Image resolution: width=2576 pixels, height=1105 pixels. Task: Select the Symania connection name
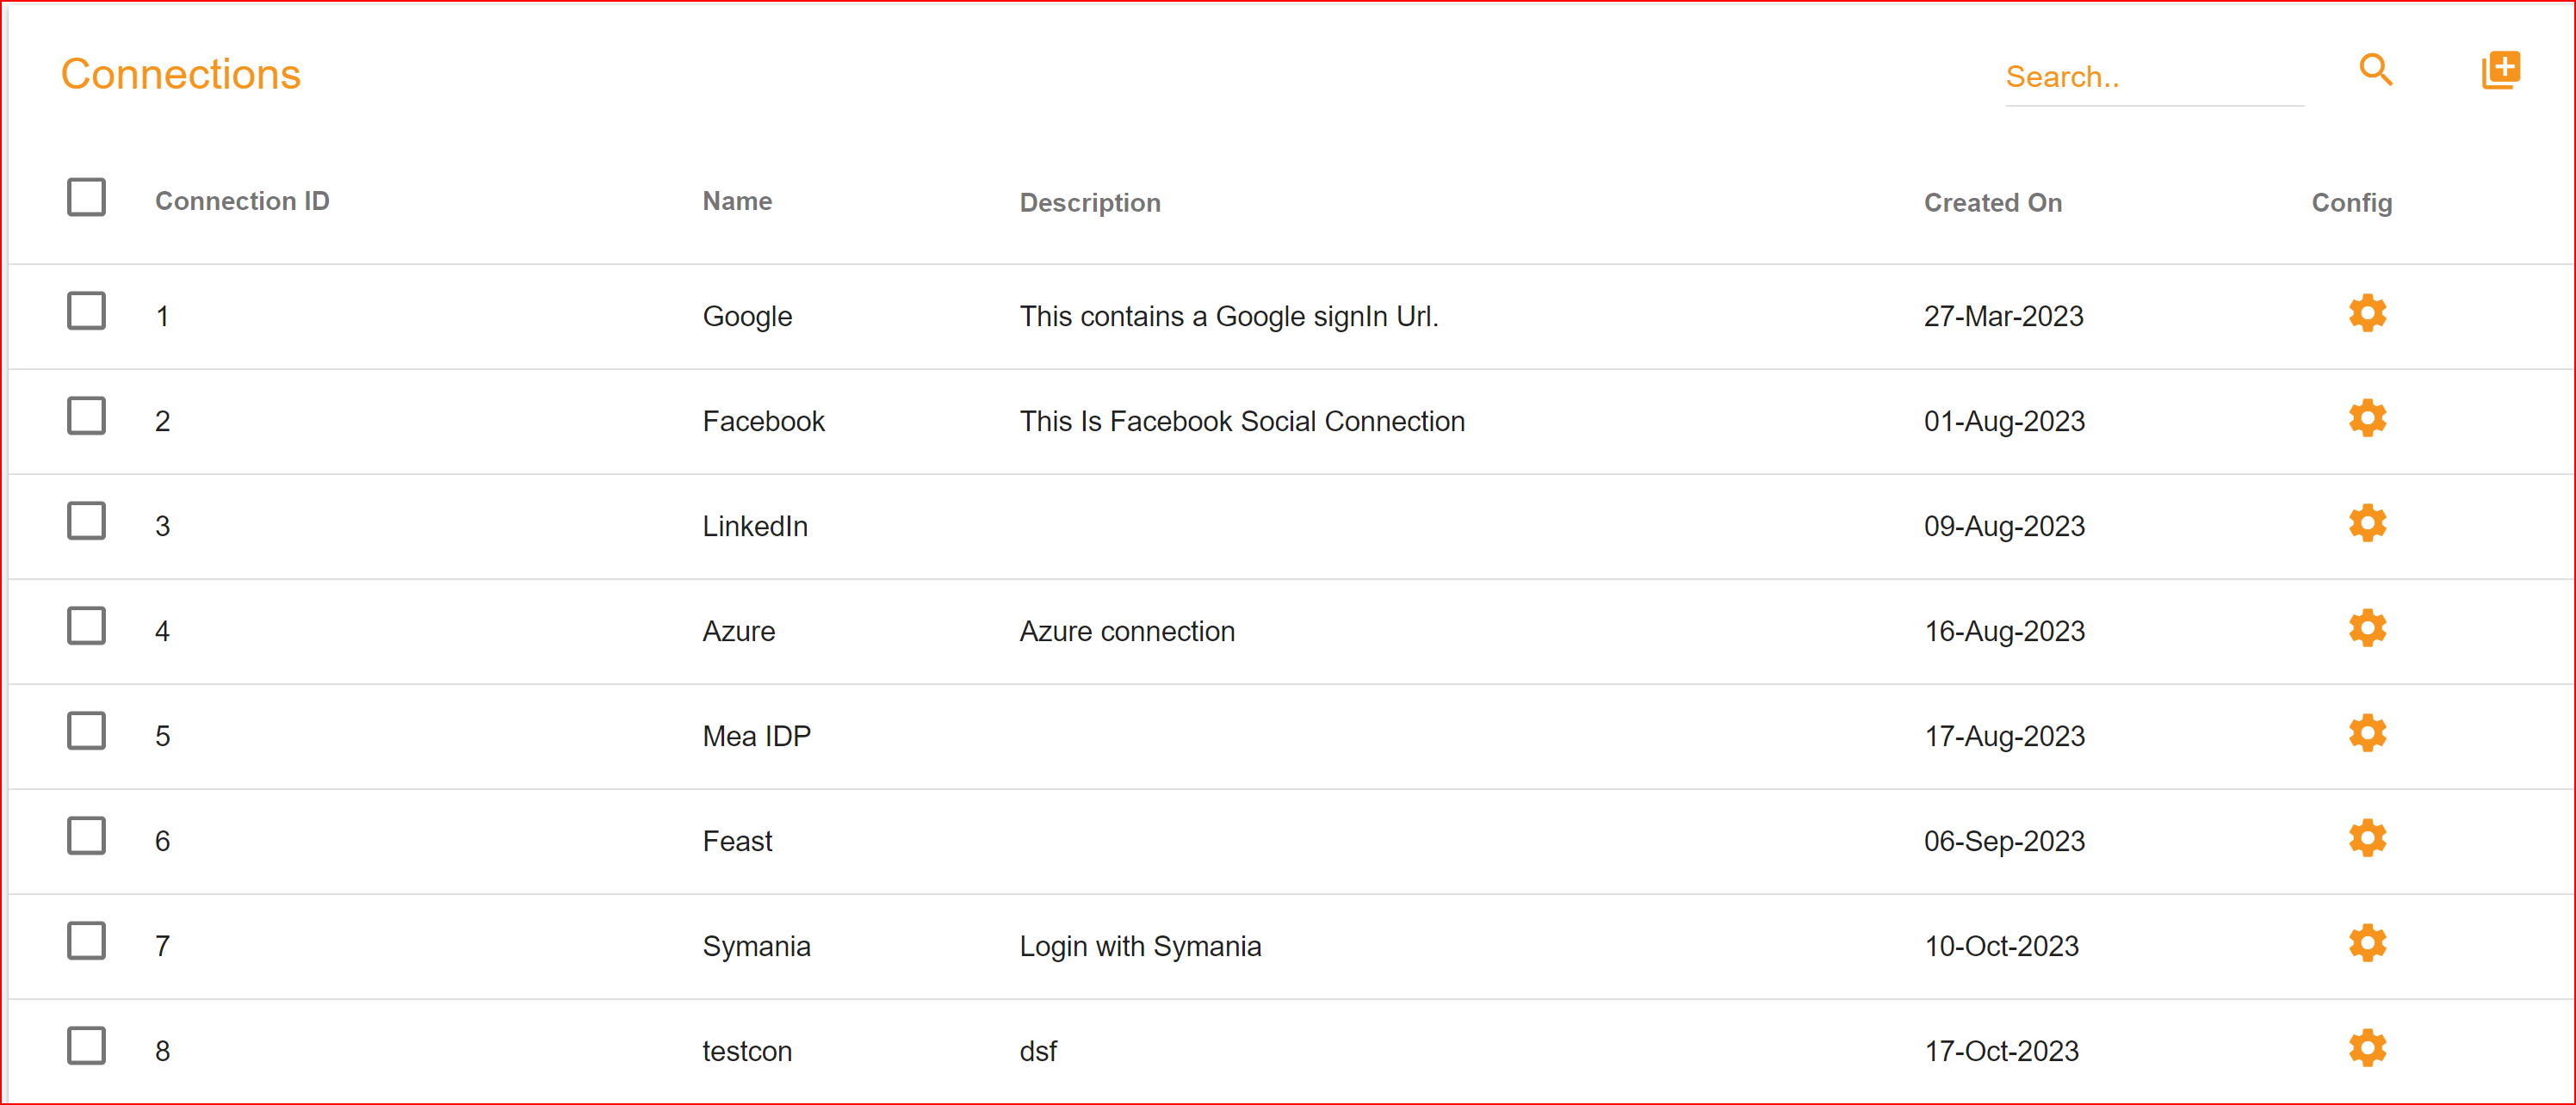[757, 945]
